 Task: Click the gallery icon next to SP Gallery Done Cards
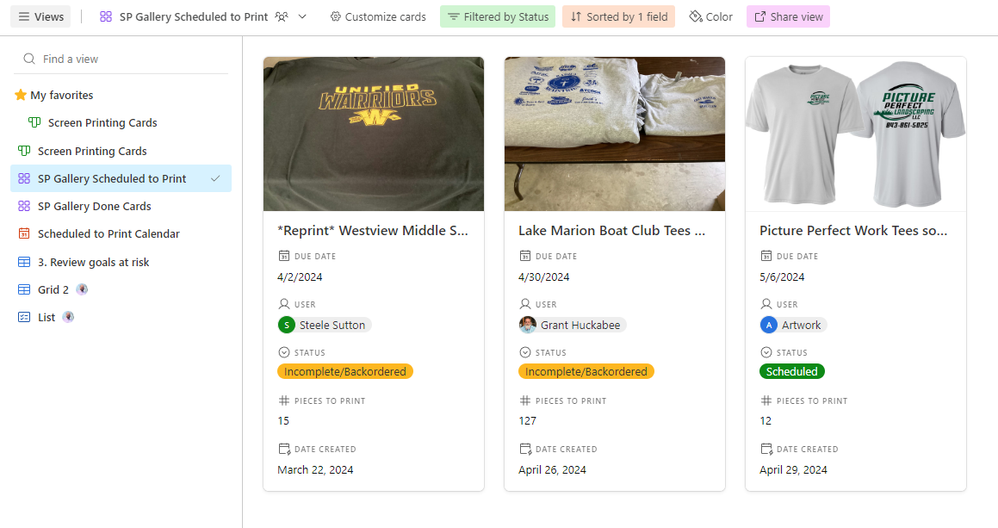[x=24, y=206]
